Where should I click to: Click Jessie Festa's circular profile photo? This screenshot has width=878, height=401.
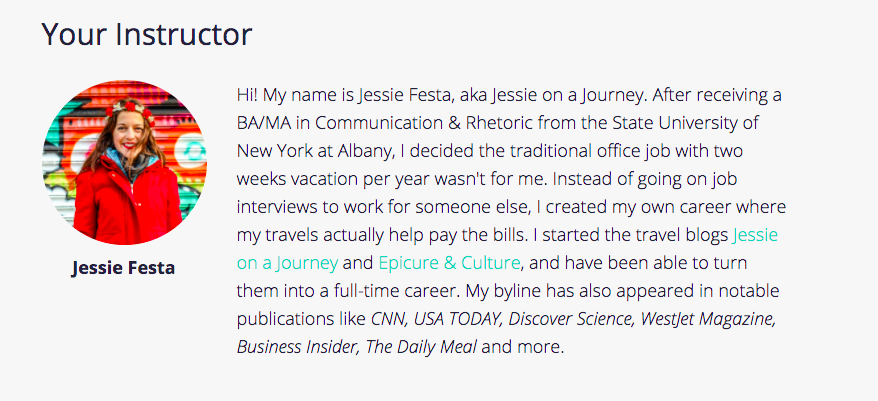(124, 162)
